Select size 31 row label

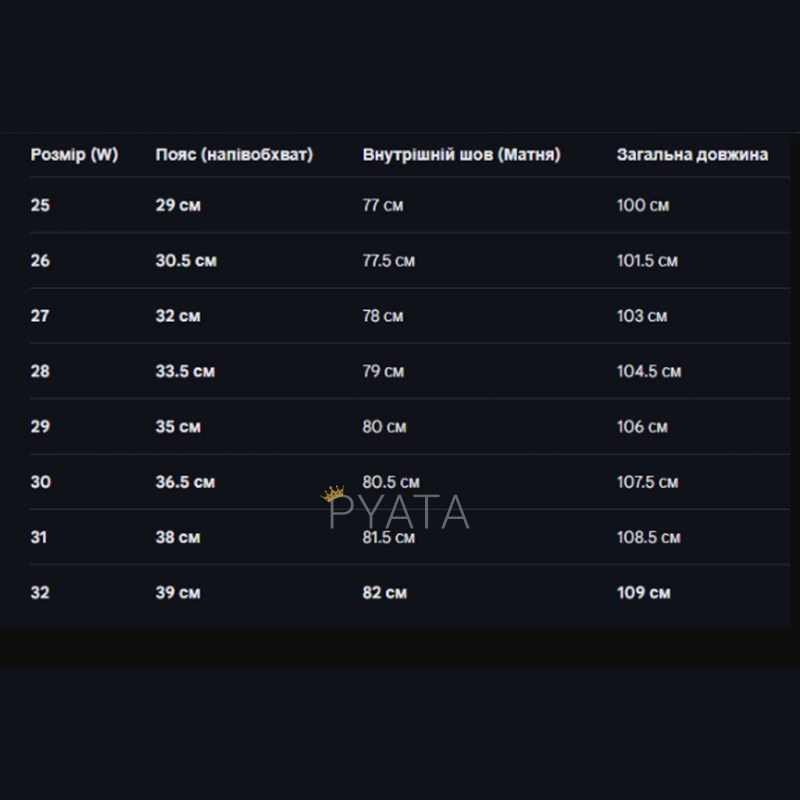point(40,537)
